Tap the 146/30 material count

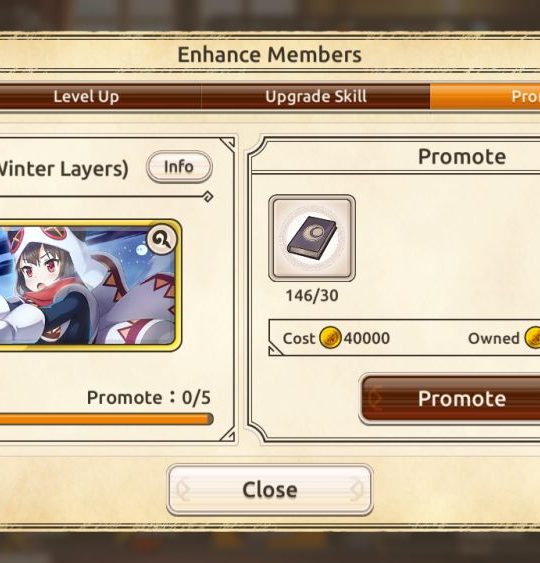click(x=312, y=296)
